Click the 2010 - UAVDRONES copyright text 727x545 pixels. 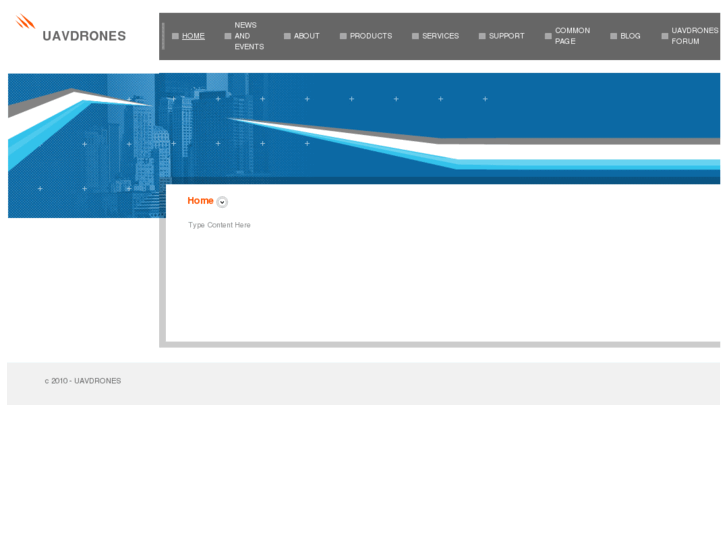pyautogui.click(x=83, y=381)
